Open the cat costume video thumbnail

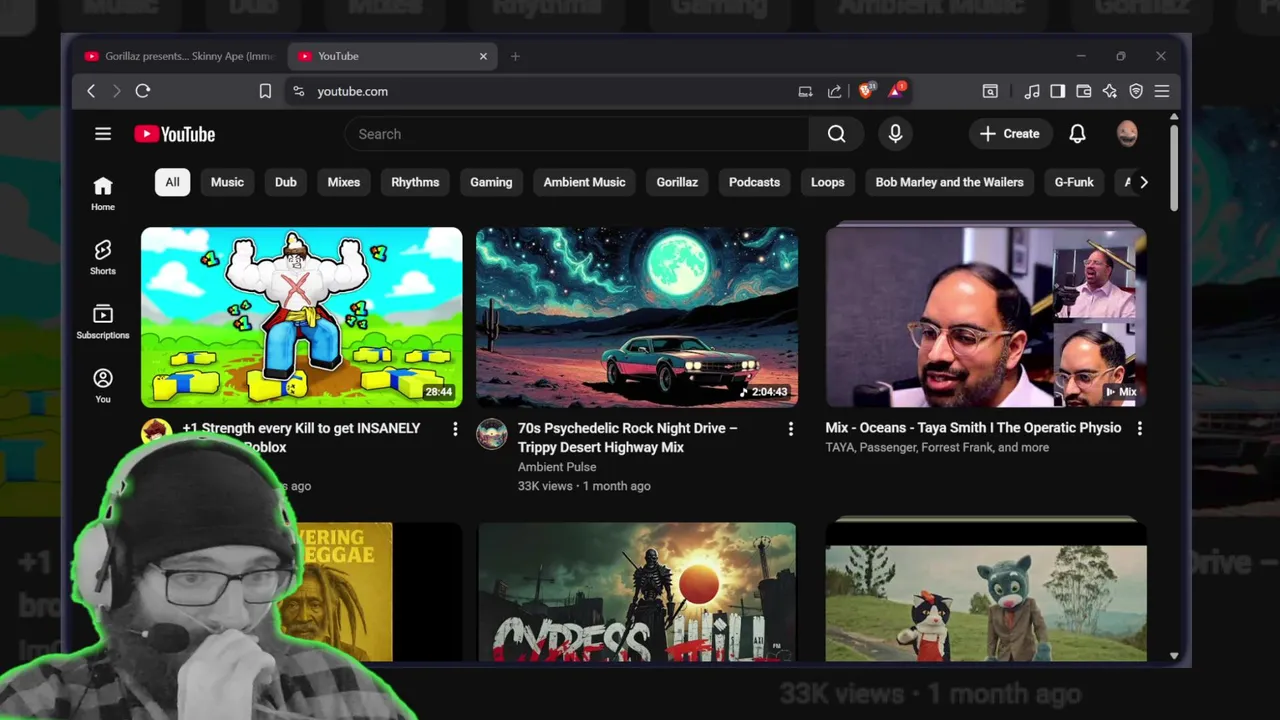tap(986, 591)
